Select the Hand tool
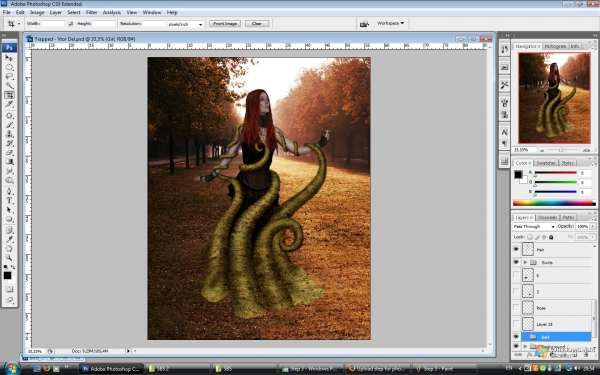 pyautogui.click(x=9, y=249)
